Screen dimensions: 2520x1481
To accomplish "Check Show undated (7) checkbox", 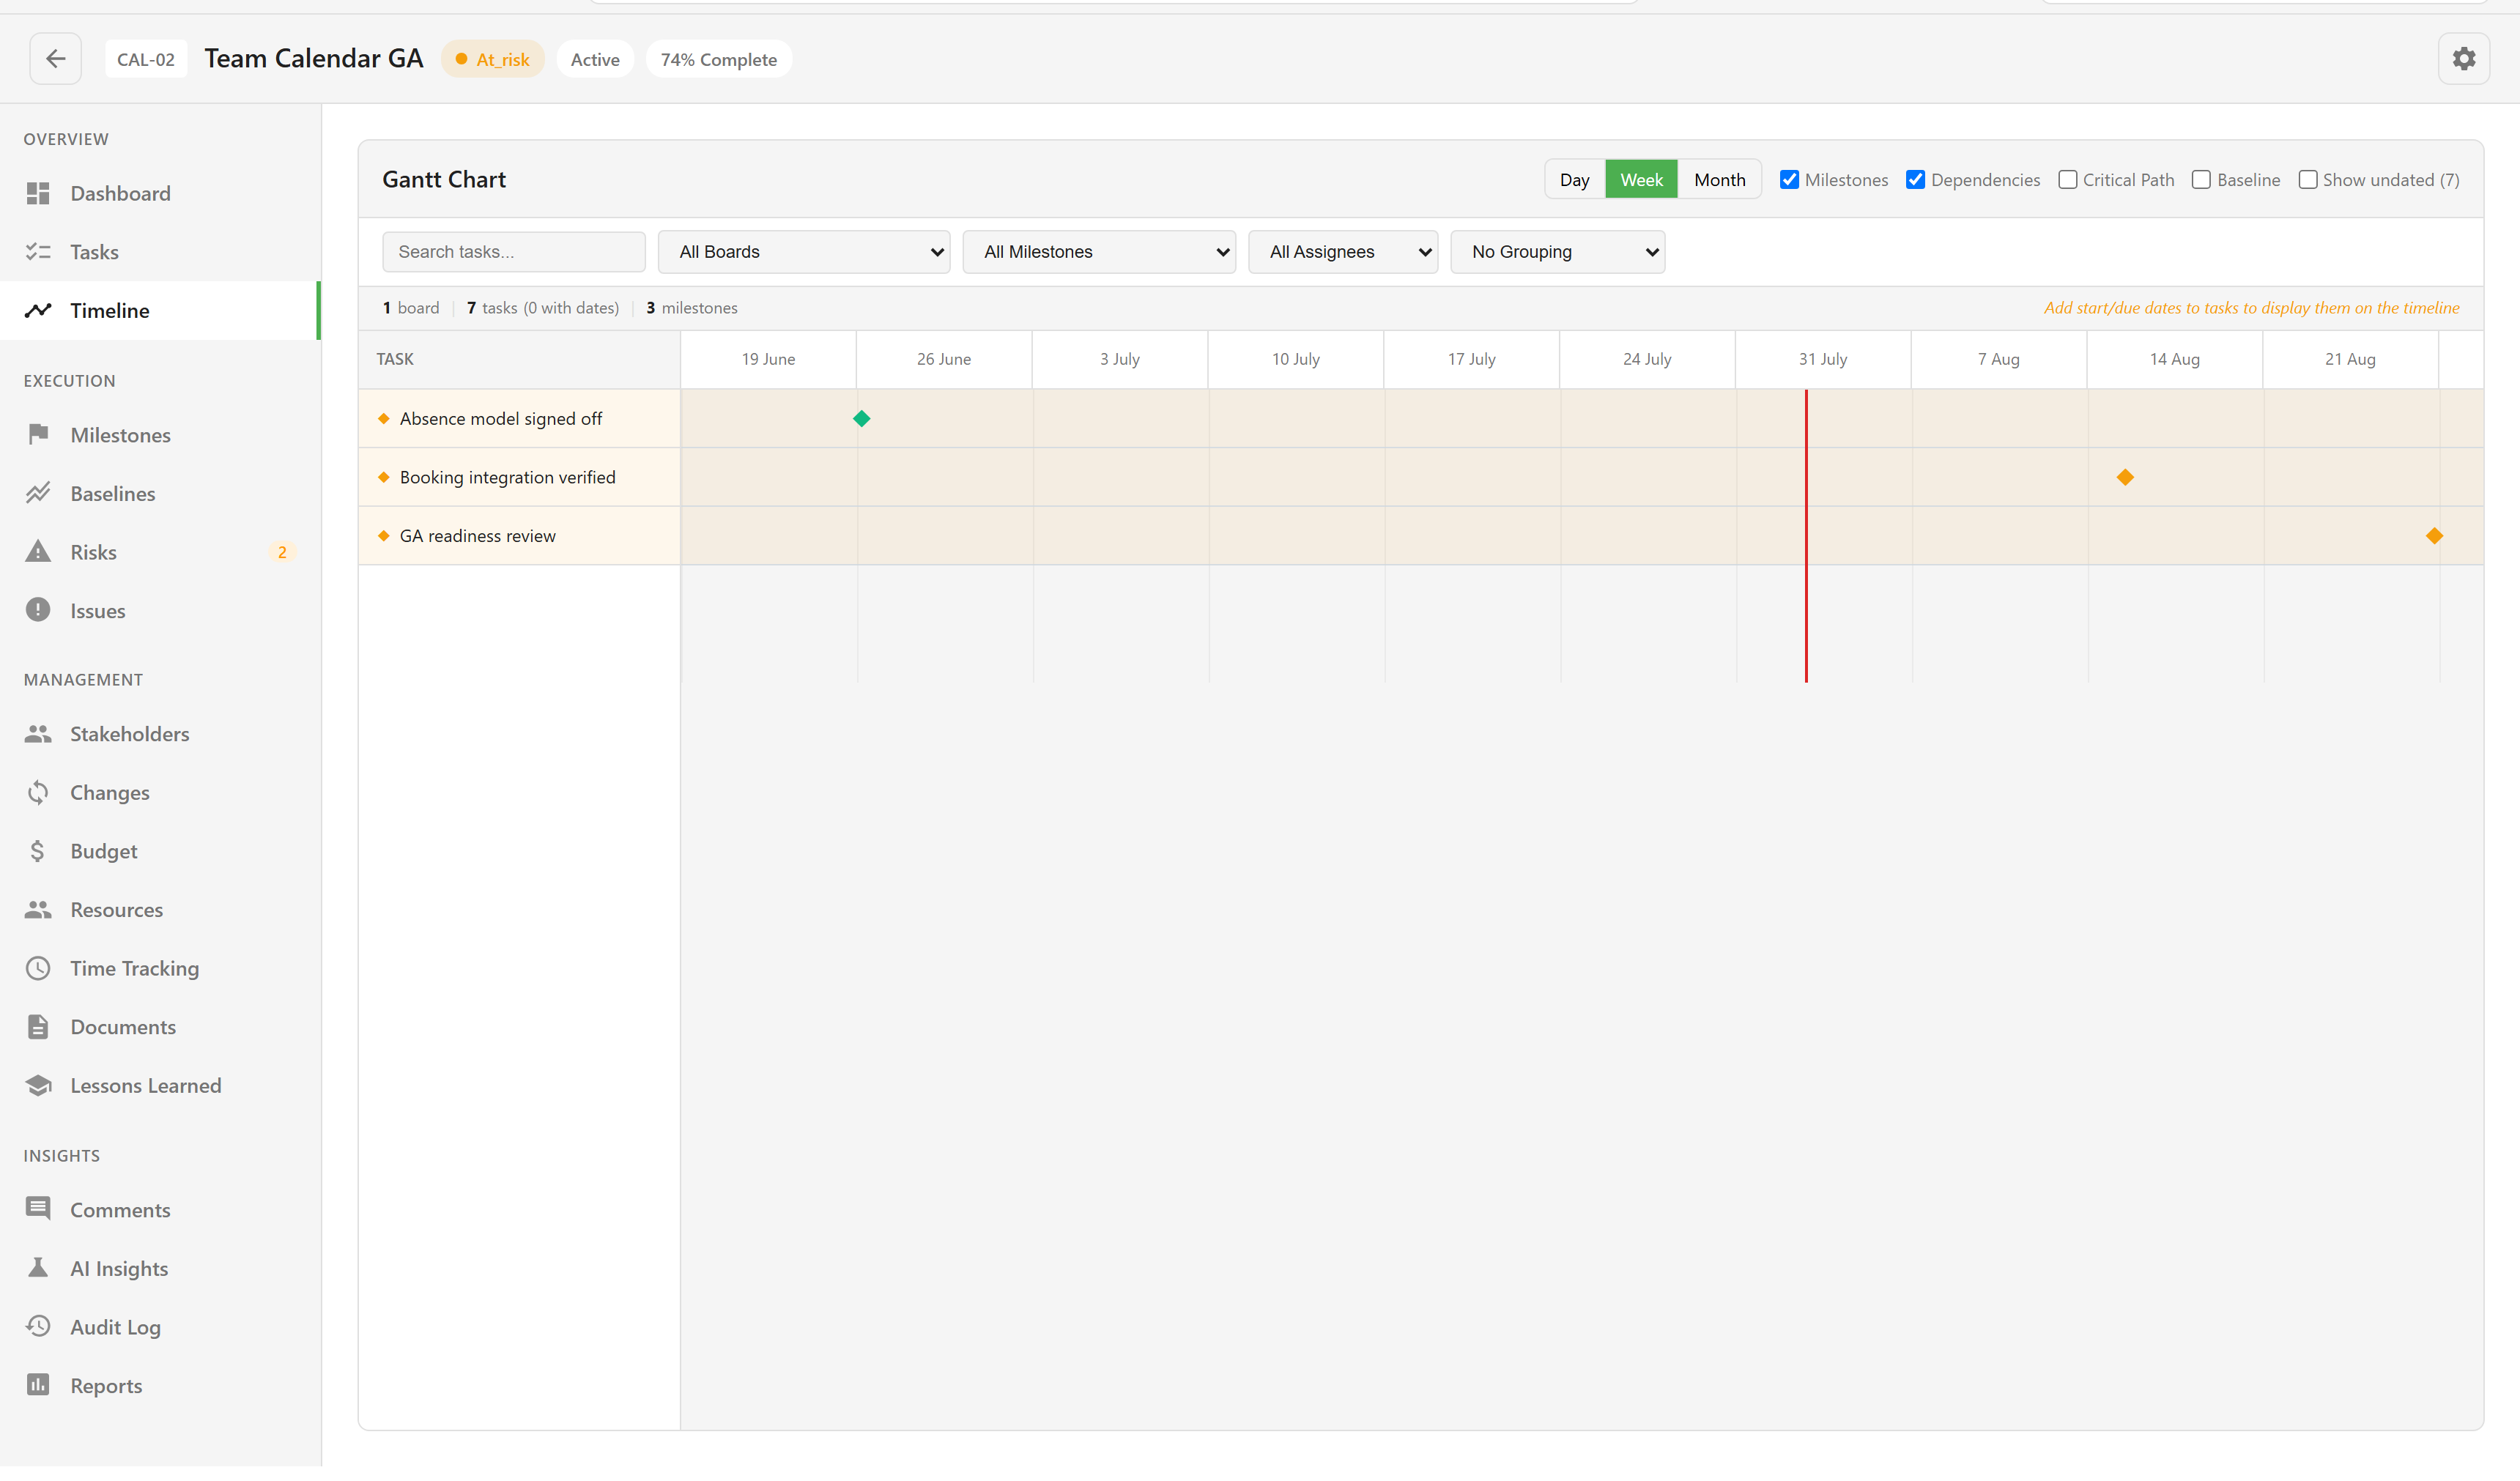I will pyautogui.click(x=2307, y=180).
